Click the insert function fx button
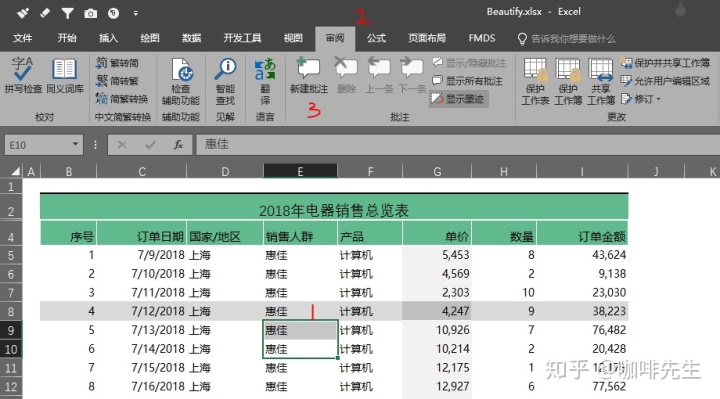This screenshot has width=720, height=399. (178, 145)
